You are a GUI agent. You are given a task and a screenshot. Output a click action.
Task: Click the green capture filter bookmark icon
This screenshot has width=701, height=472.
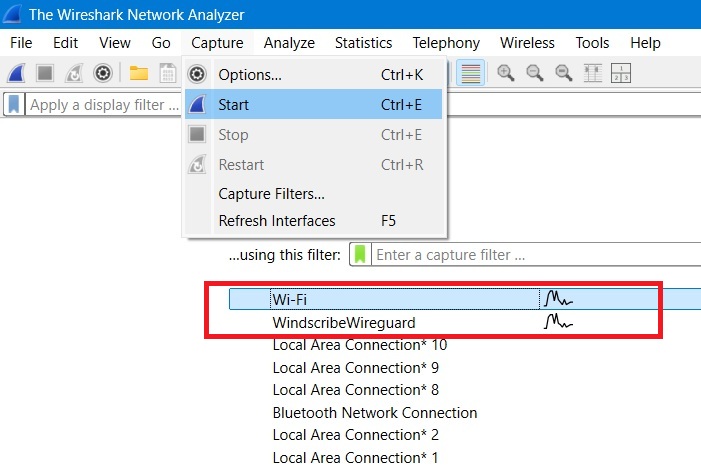(360, 254)
